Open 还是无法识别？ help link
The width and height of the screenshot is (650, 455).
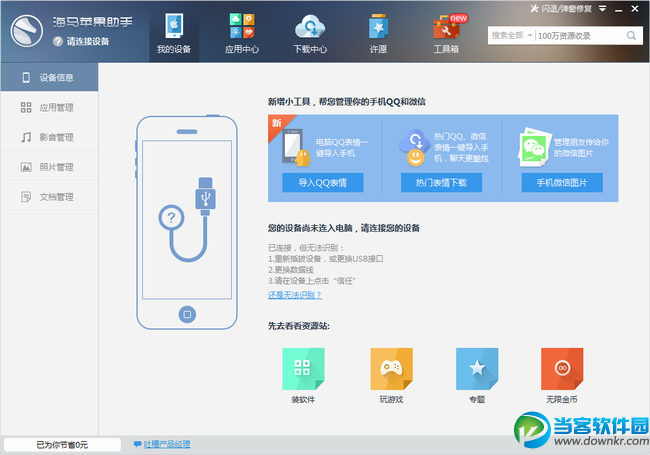[295, 295]
